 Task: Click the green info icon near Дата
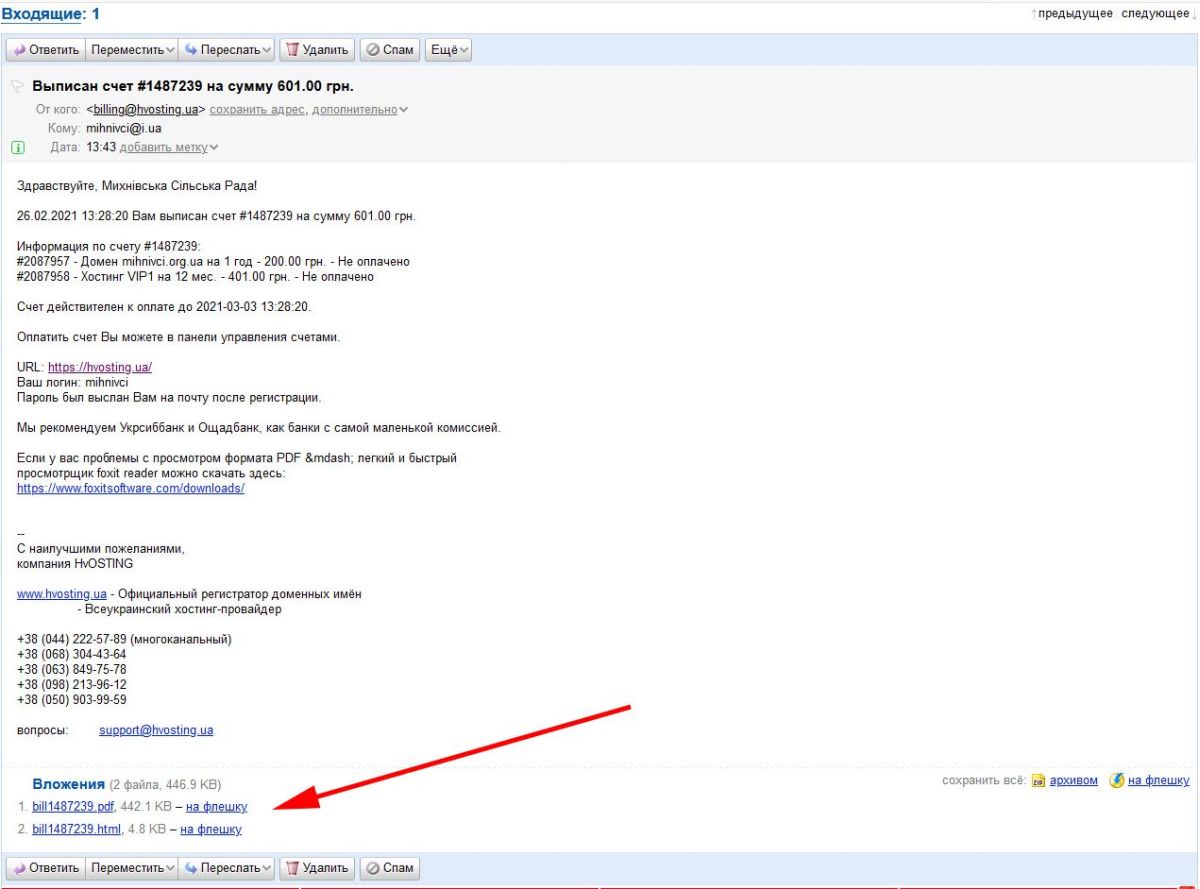18,148
